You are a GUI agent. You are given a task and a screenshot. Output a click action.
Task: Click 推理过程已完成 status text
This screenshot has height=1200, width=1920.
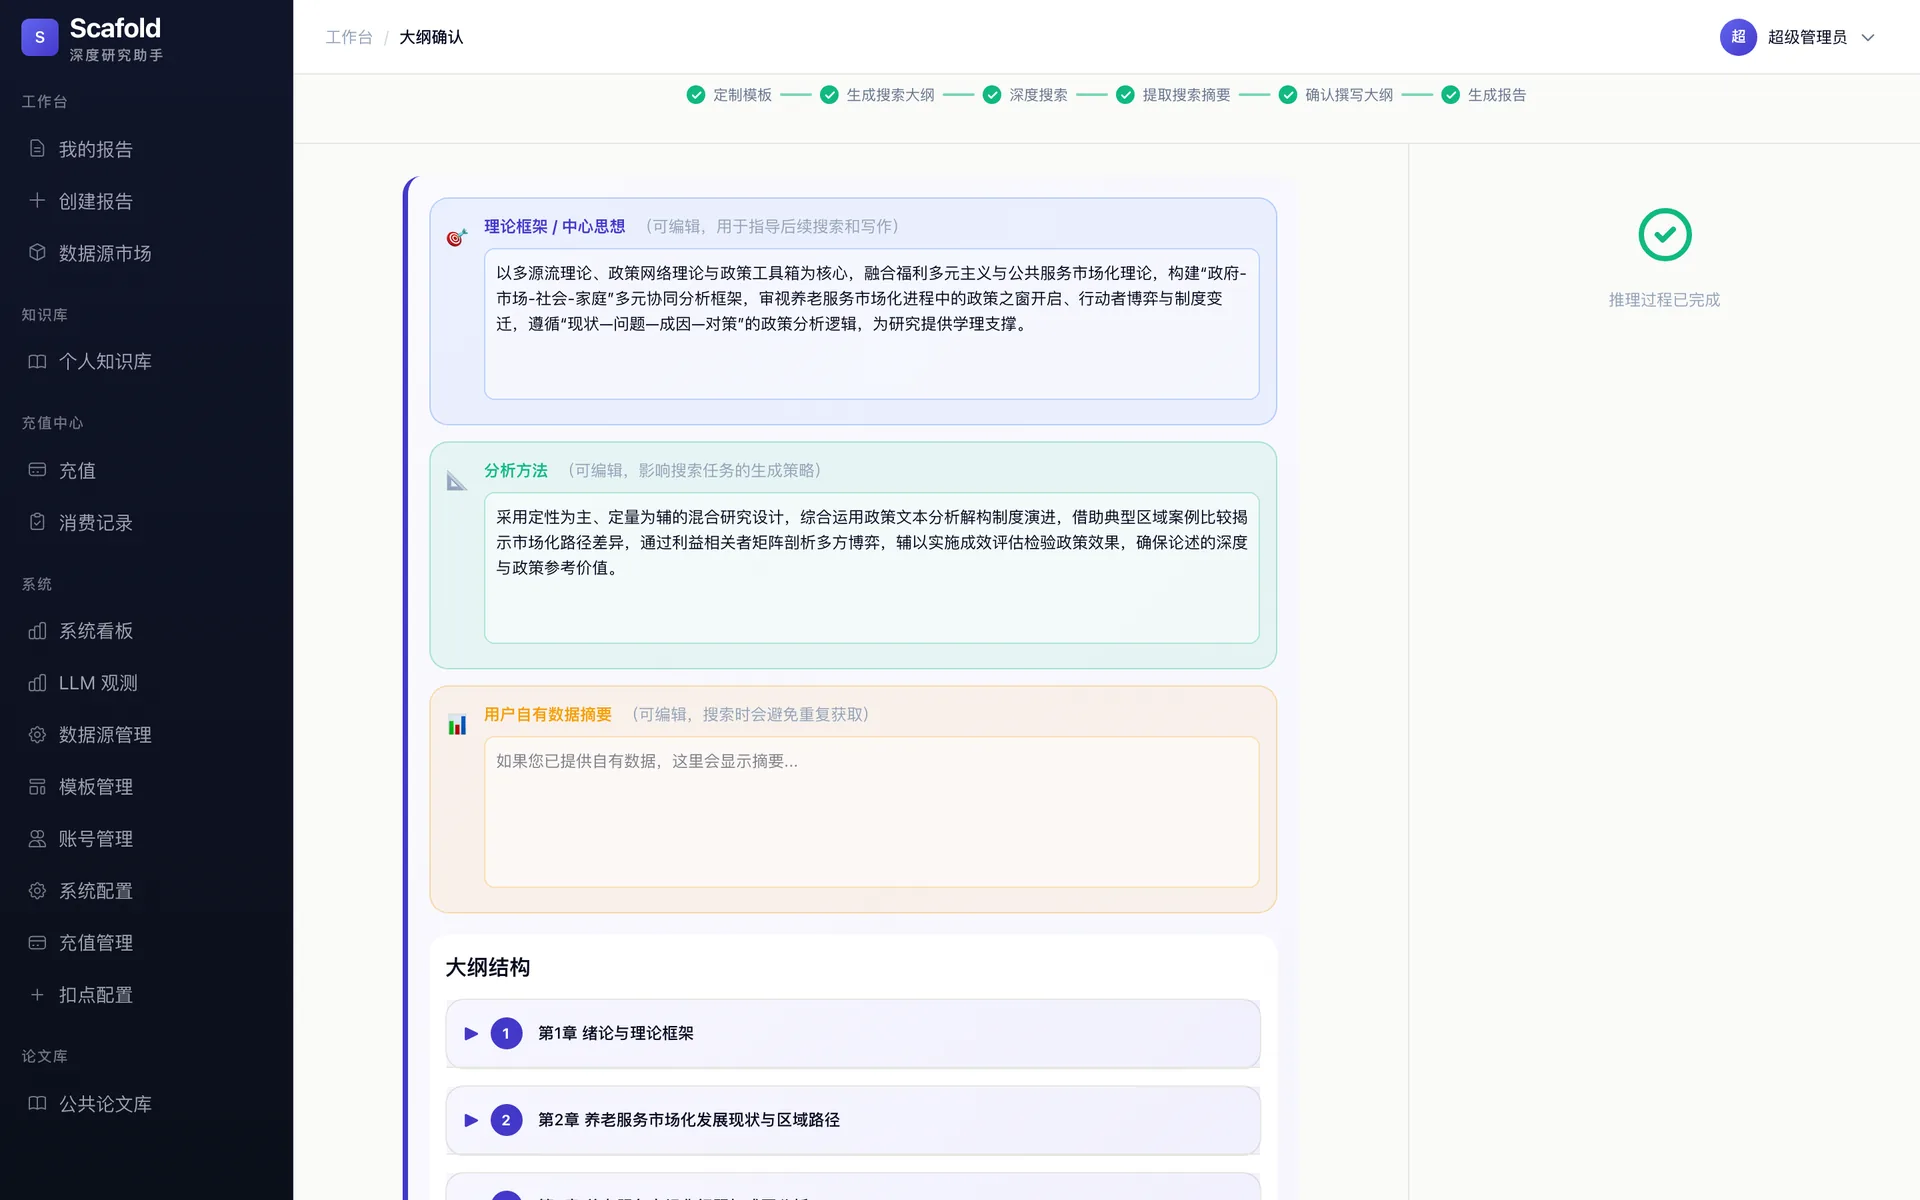(x=1664, y=300)
